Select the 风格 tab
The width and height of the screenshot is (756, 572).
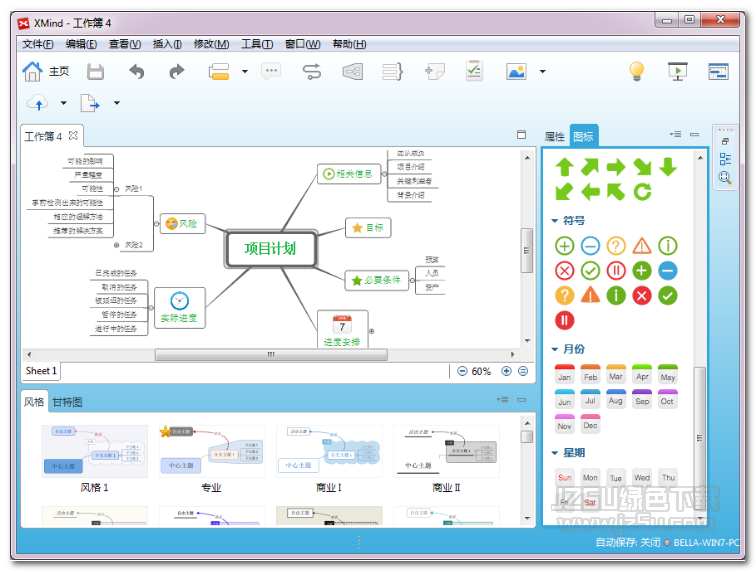[x=34, y=402]
